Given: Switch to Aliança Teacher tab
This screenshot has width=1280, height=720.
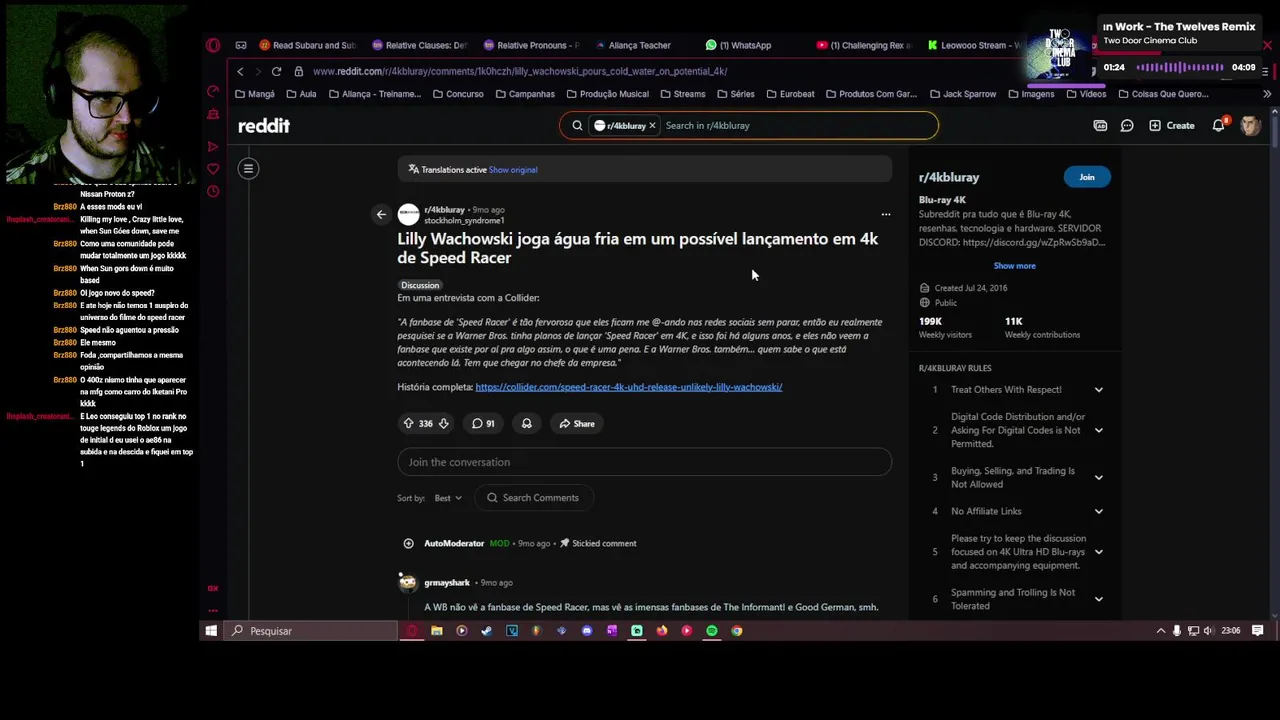Looking at the screenshot, I should [632, 45].
